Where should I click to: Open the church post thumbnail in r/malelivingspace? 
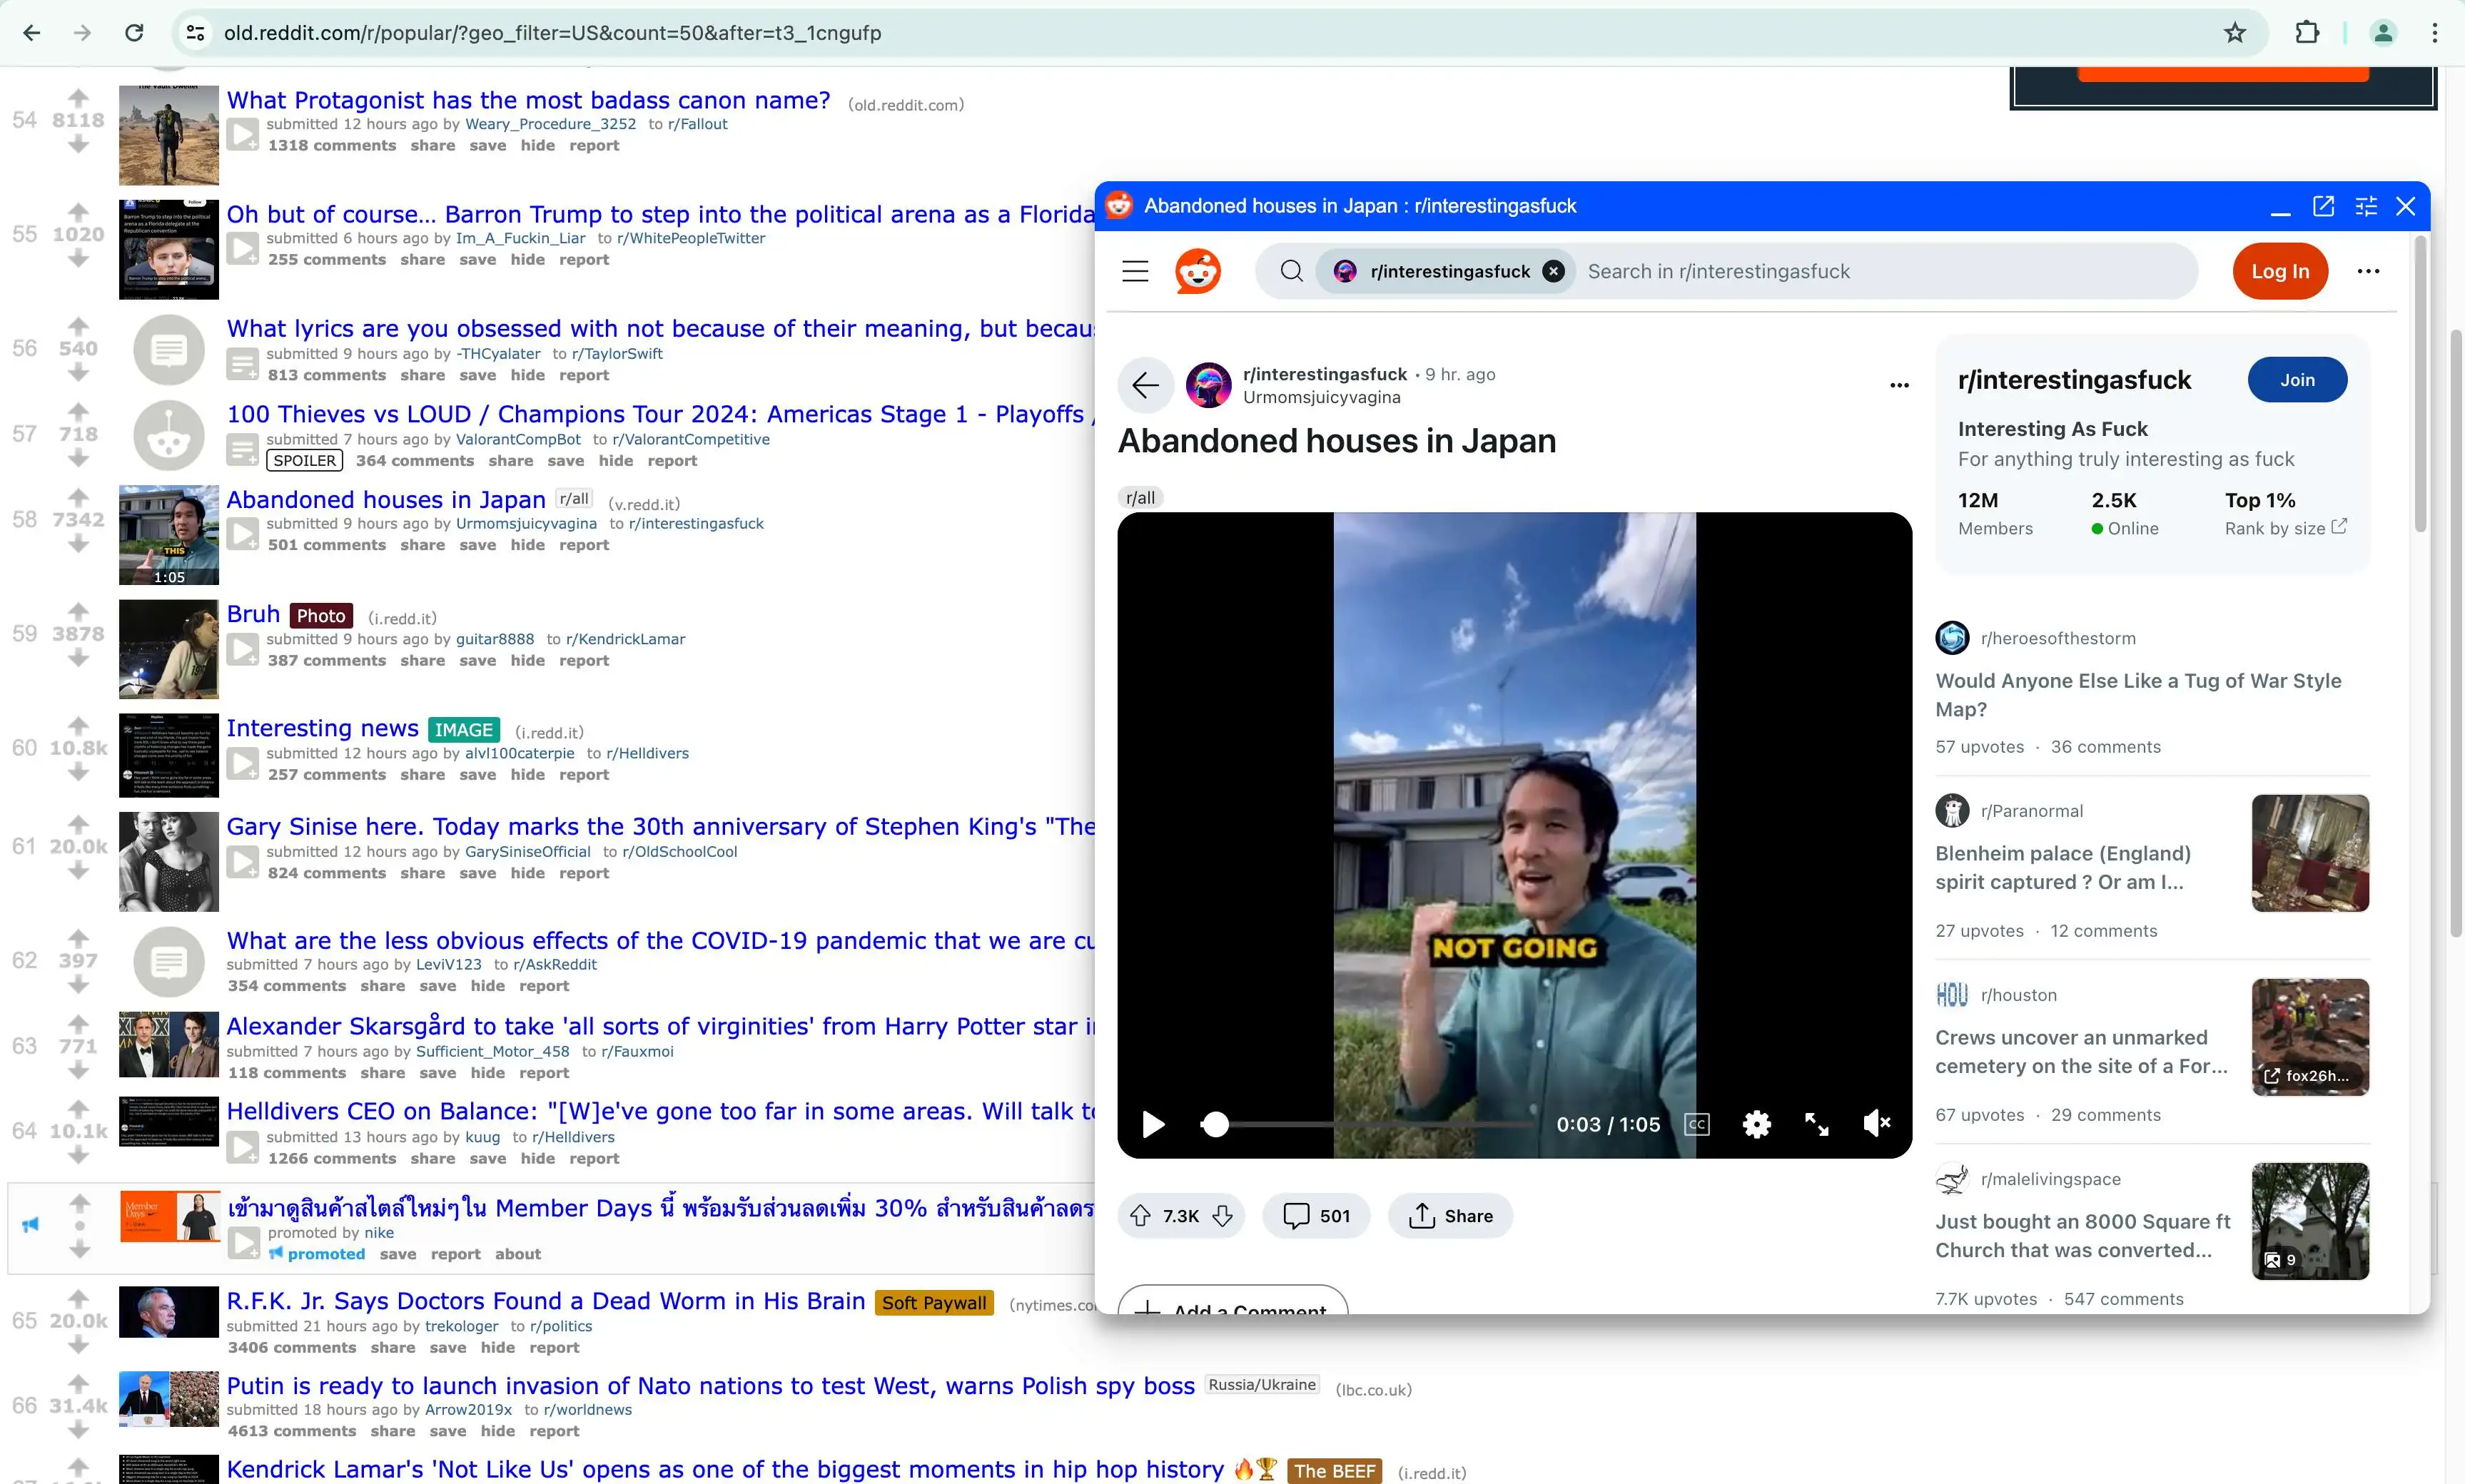coord(2310,1221)
